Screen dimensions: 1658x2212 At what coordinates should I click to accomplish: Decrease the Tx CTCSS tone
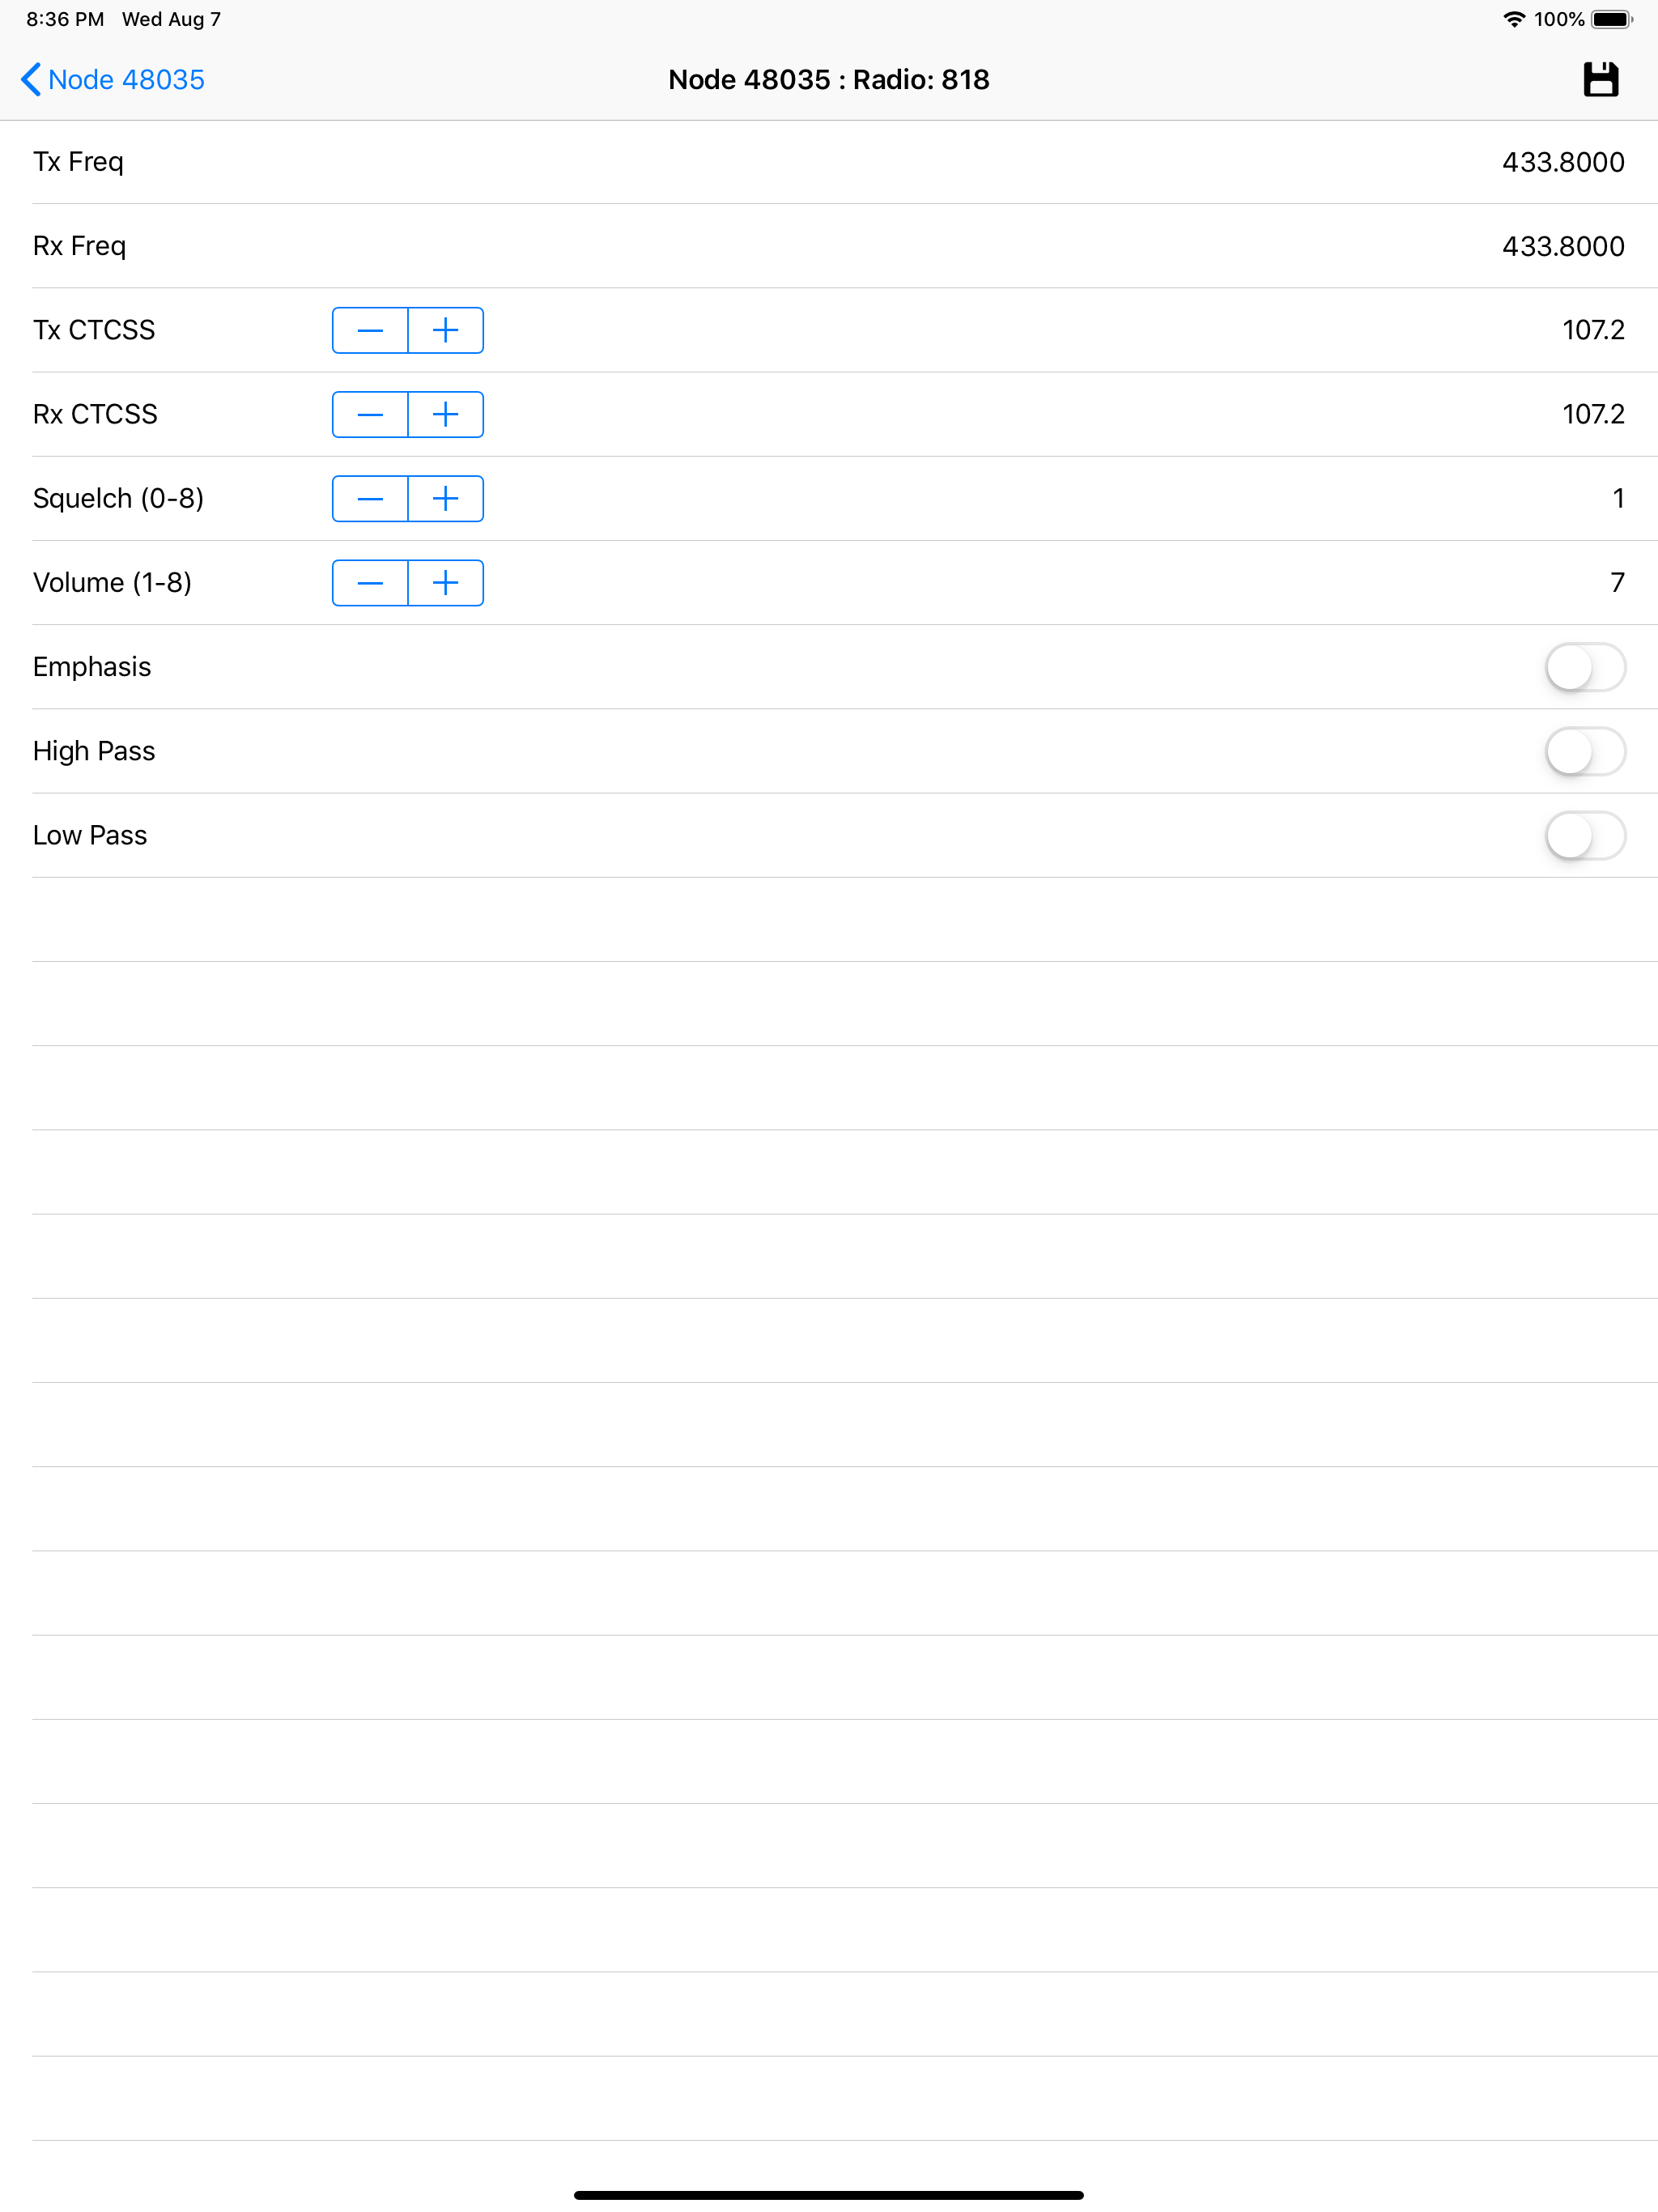370,330
